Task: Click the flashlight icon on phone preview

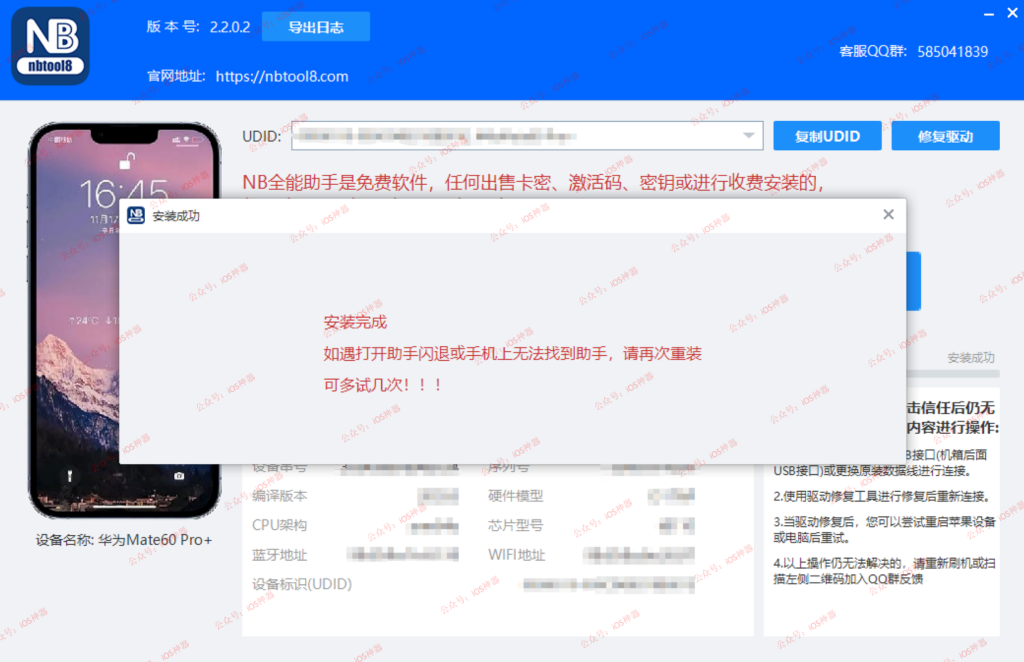Action: [x=70, y=476]
